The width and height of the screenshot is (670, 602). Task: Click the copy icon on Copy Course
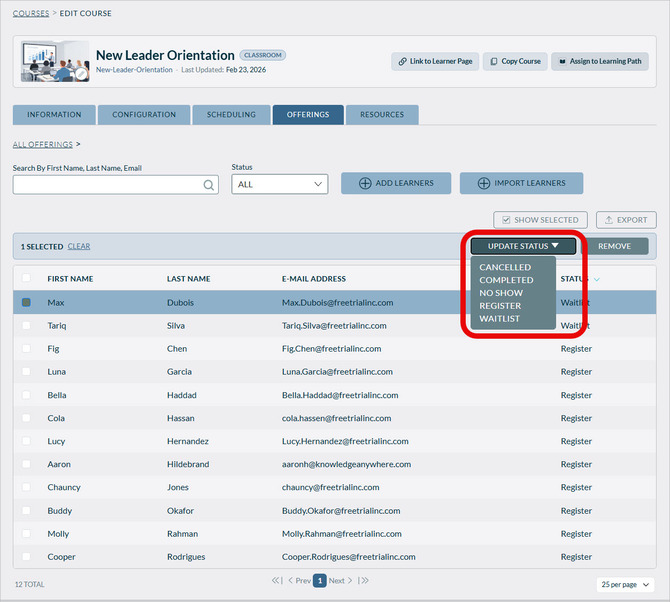coord(494,62)
